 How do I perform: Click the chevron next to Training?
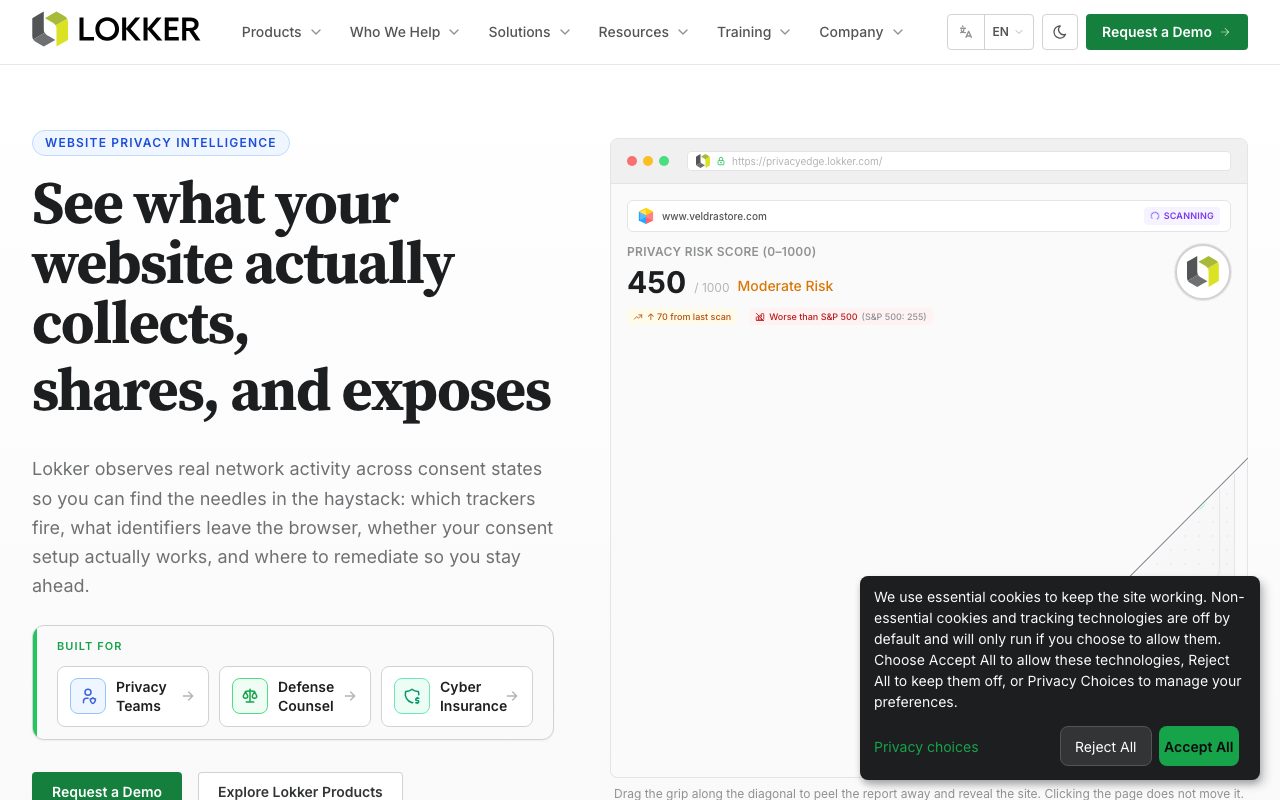tap(785, 32)
